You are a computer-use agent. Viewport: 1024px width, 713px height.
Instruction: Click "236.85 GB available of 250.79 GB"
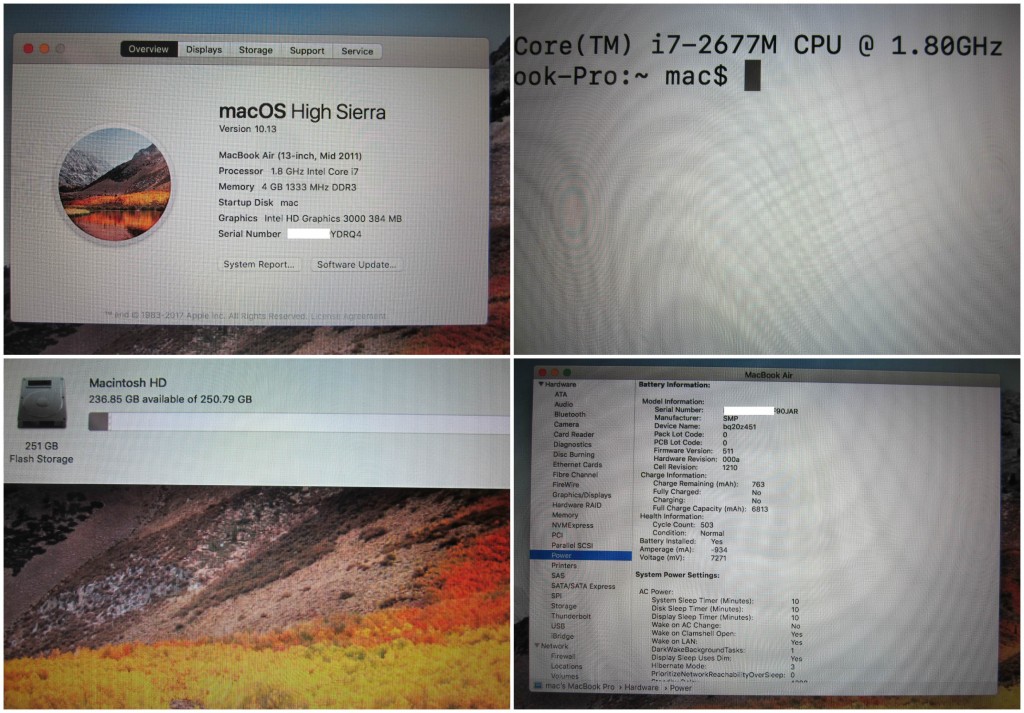coord(170,399)
